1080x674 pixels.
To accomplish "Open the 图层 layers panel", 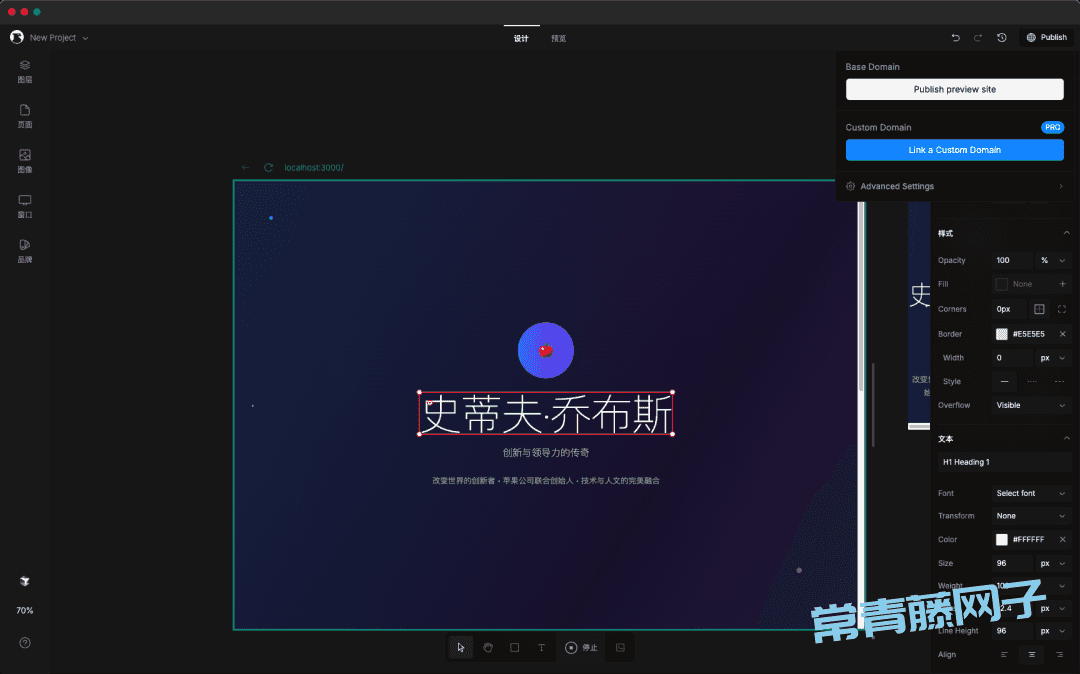I will [25, 71].
